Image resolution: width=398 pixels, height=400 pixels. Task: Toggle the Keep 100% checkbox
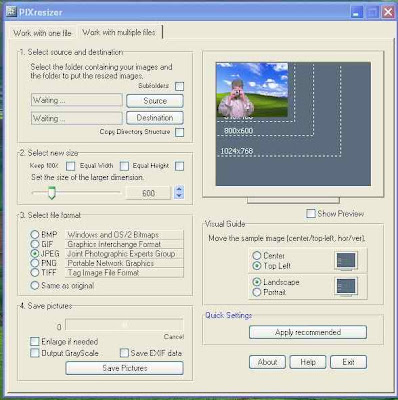[70, 166]
